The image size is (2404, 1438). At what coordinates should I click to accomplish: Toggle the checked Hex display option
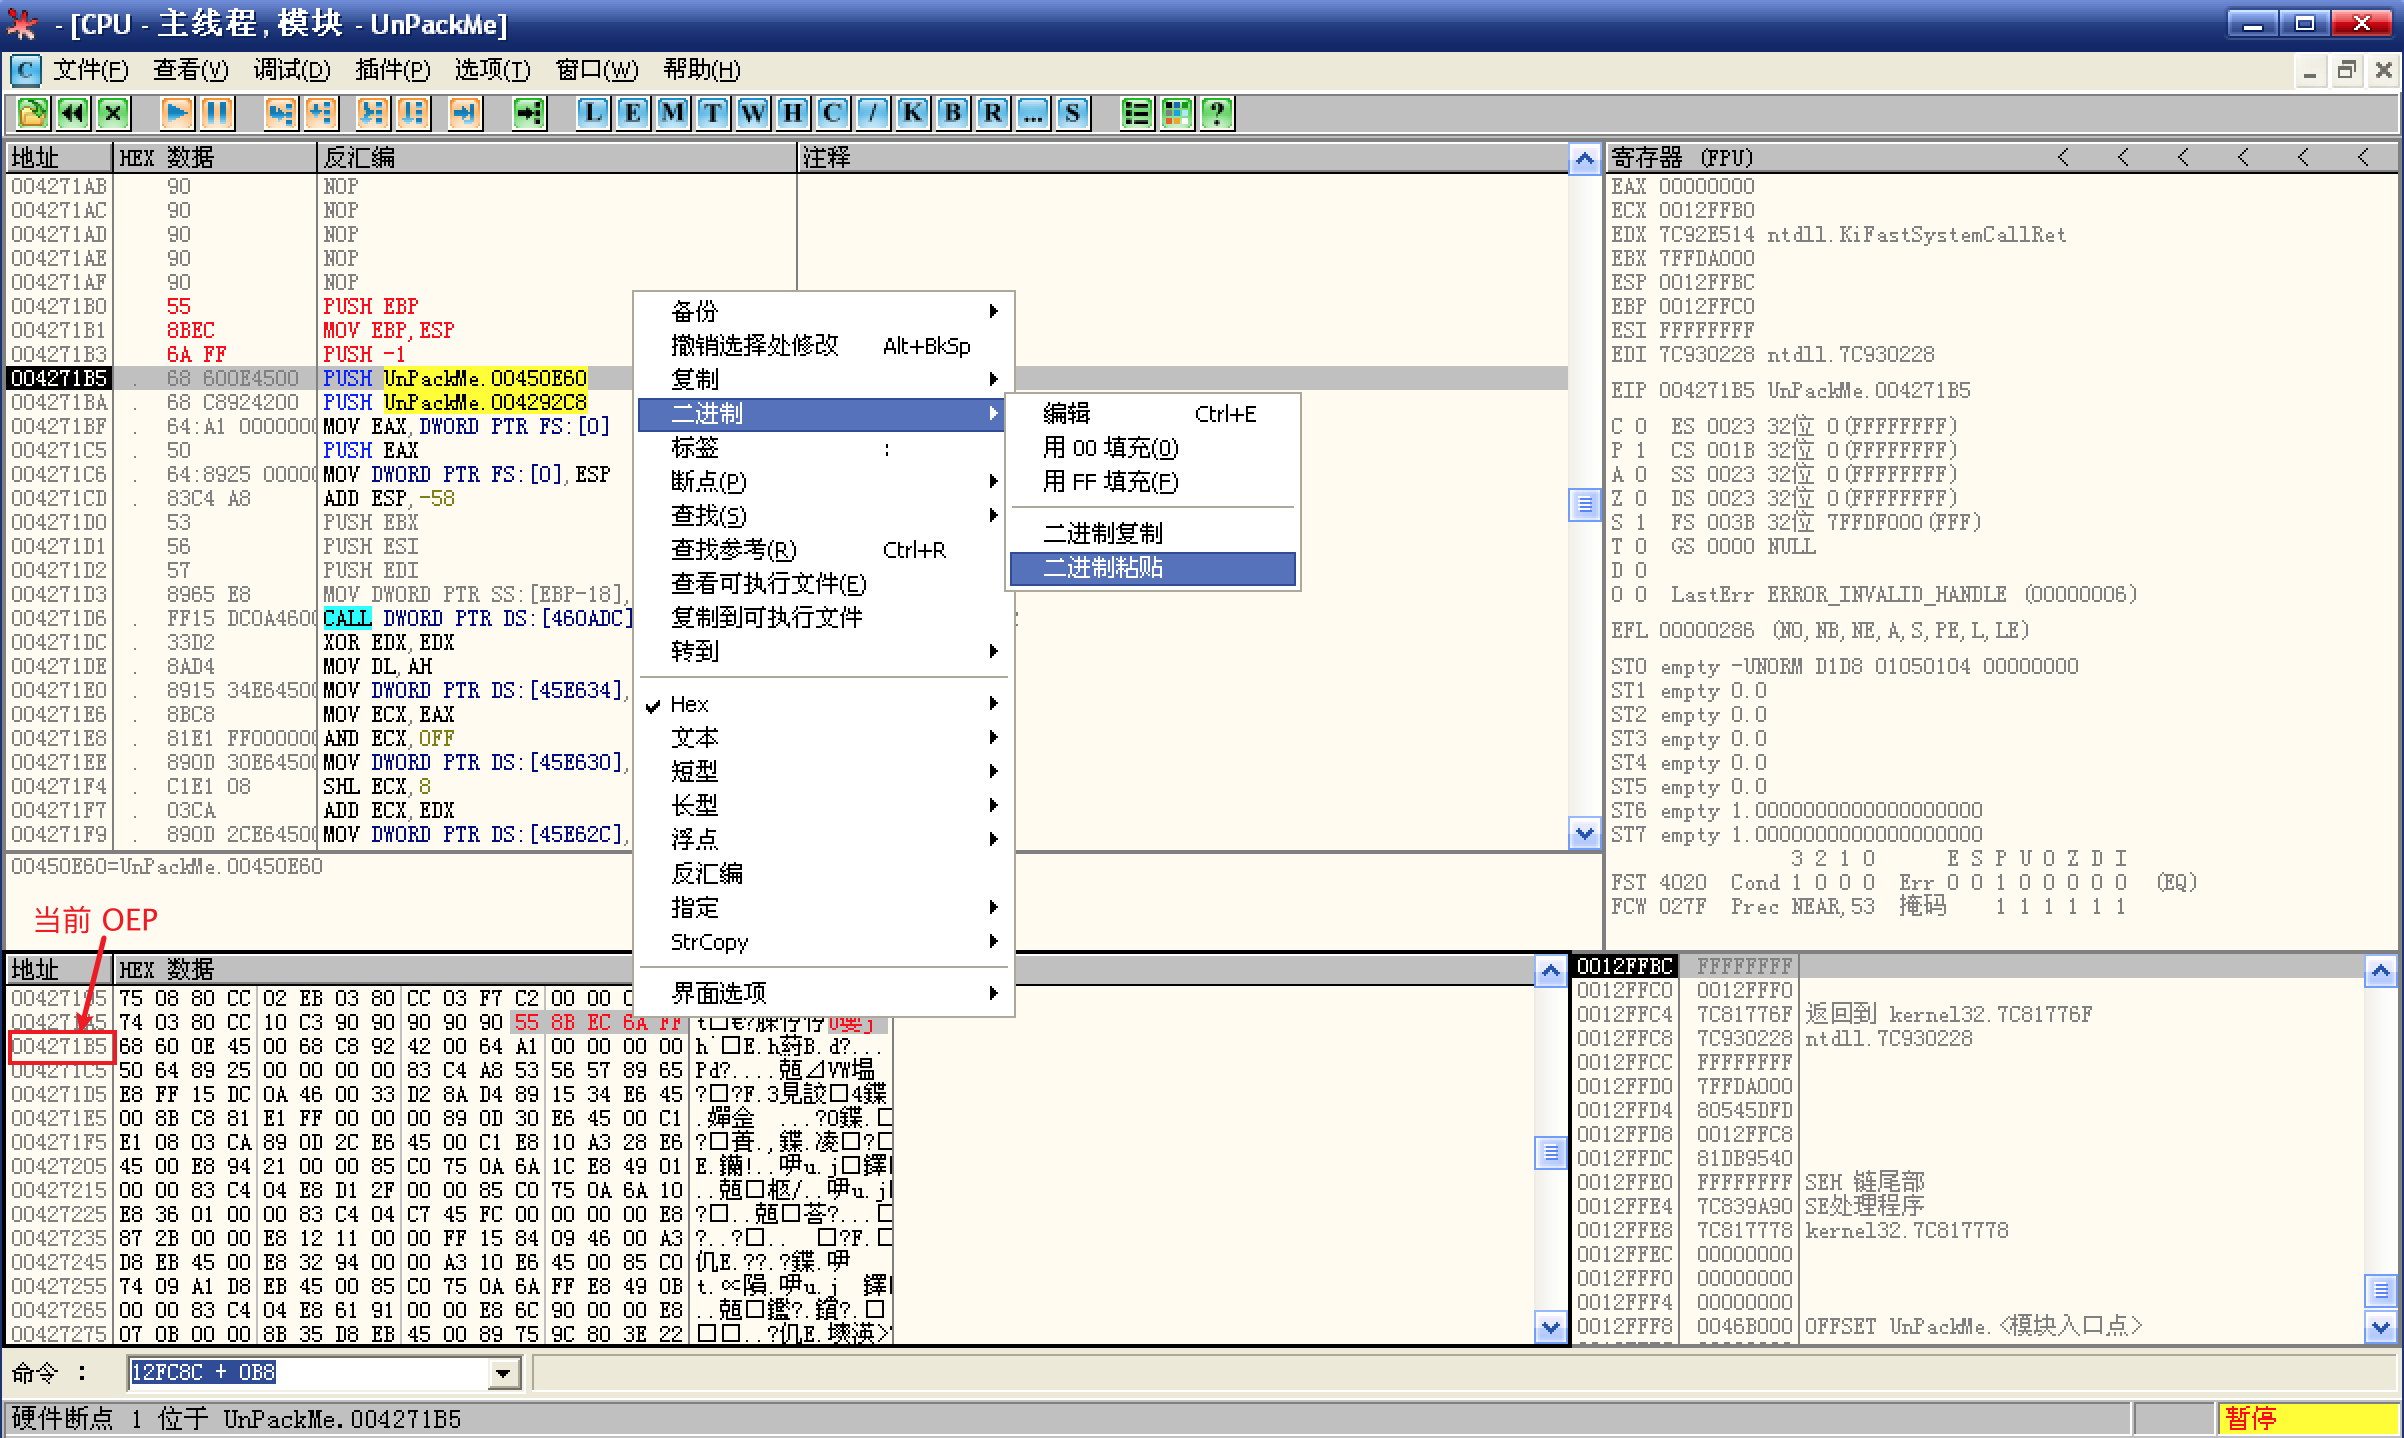pyautogui.click(x=690, y=704)
